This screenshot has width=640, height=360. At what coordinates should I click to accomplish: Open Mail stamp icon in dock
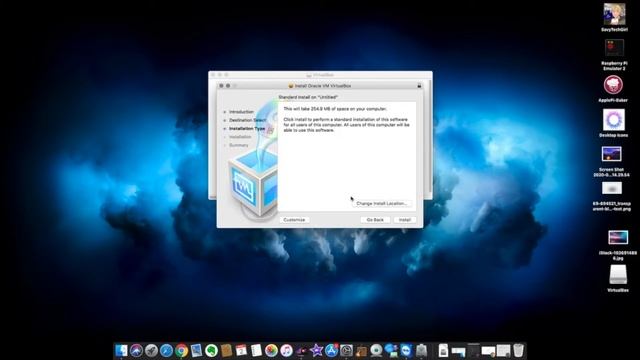click(x=196, y=350)
